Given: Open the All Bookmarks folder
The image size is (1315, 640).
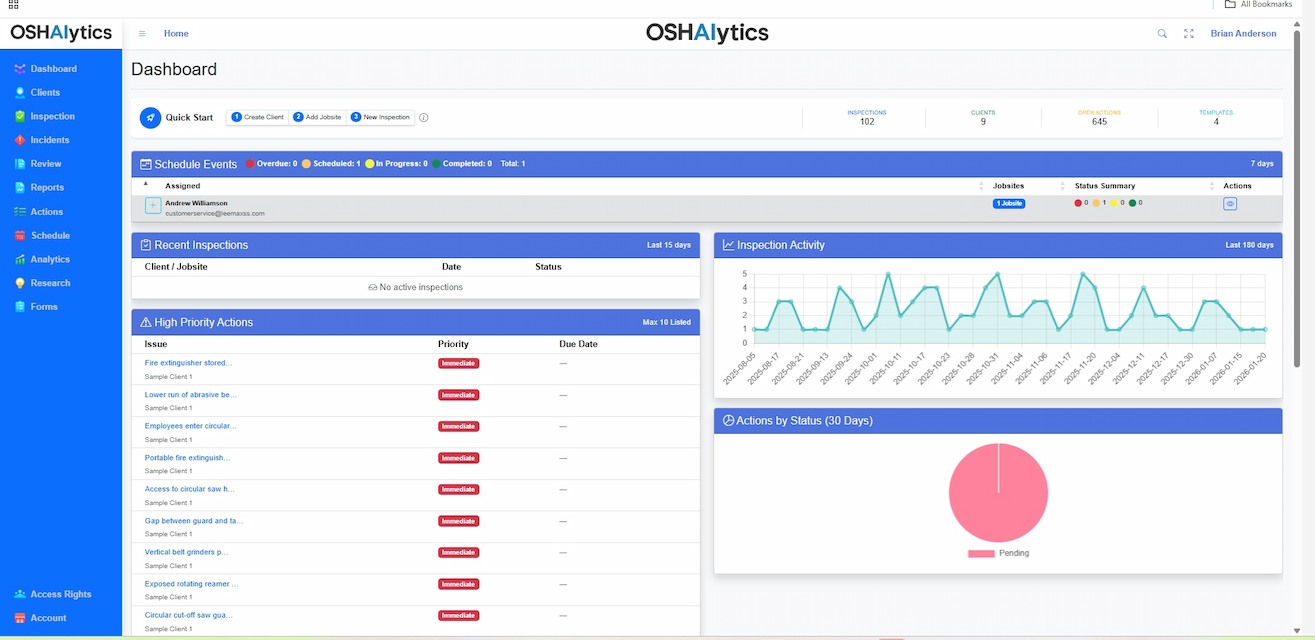Looking at the screenshot, I should coord(1258,4).
